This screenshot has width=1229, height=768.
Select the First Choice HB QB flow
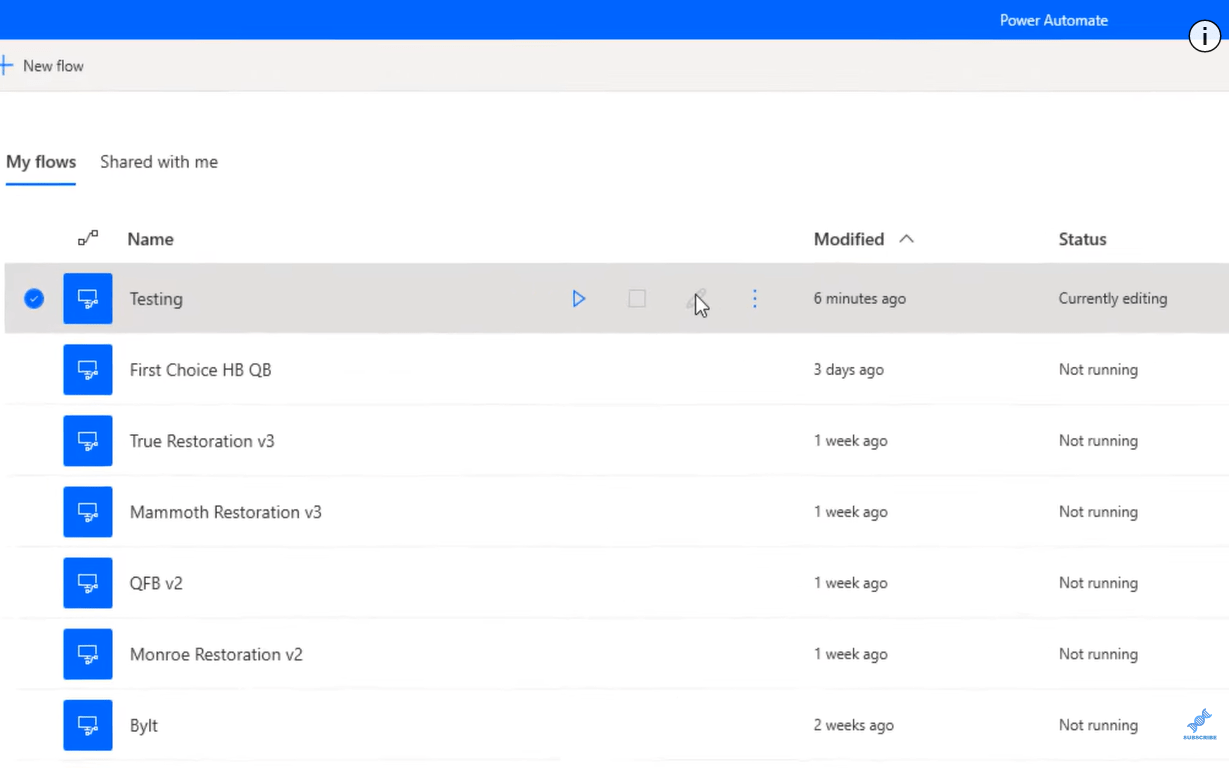(x=201, y=370)
